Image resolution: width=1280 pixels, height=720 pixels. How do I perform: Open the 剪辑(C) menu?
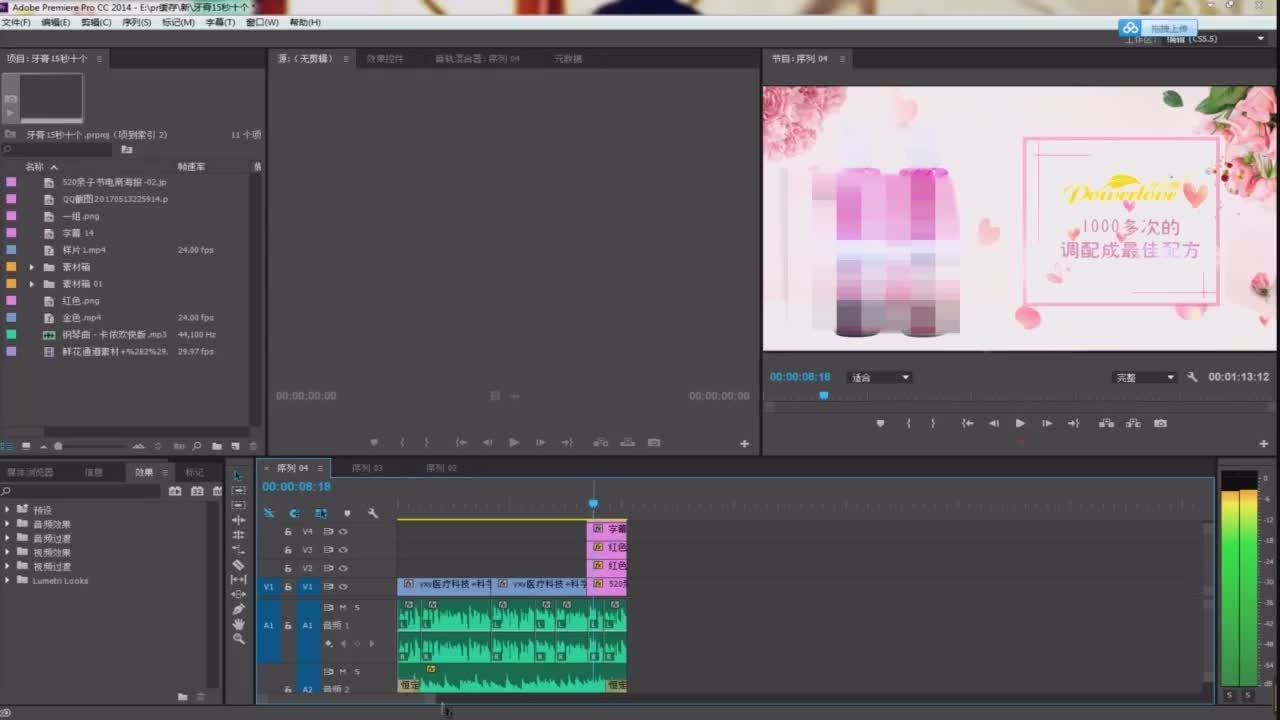(96, 22)
